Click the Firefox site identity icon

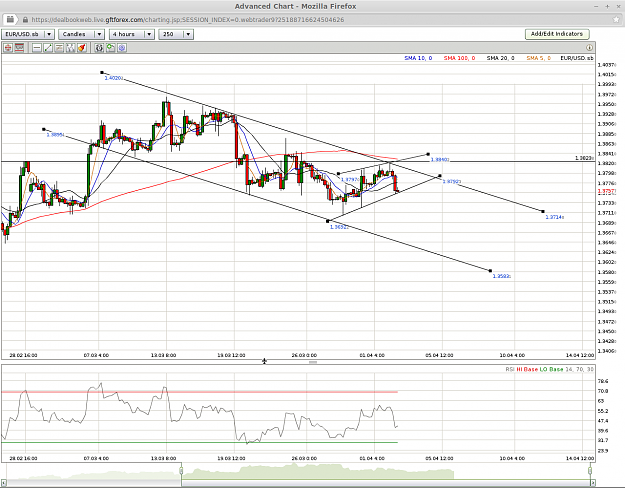10,20
